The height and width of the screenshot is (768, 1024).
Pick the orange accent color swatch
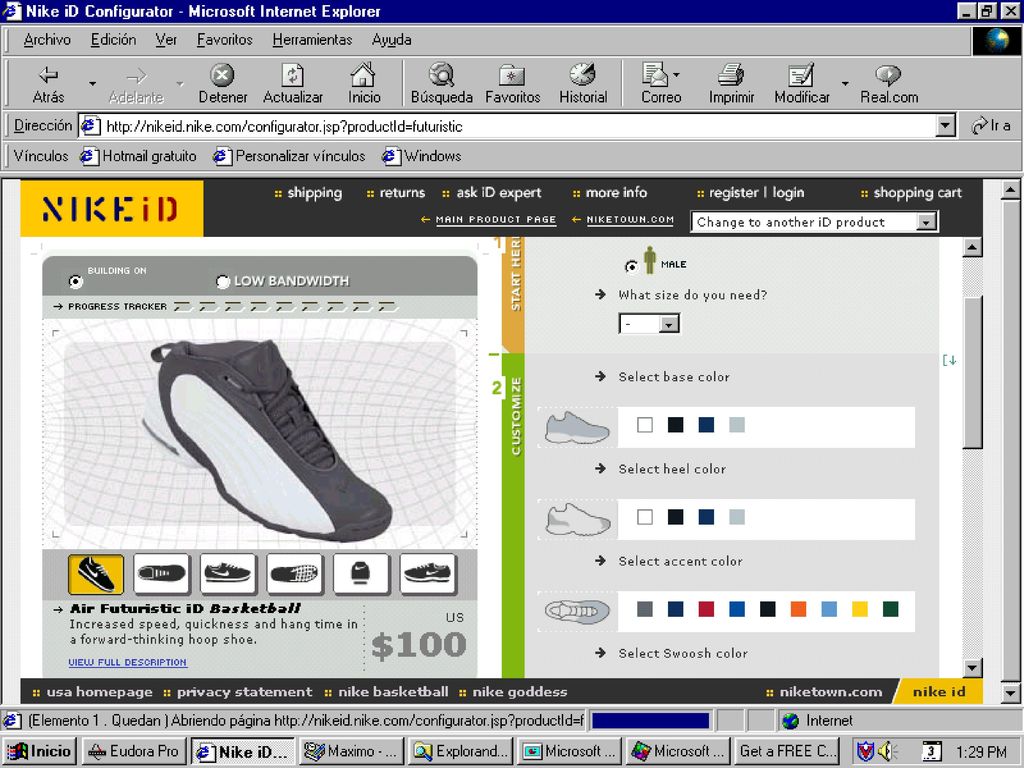click(798, 609)
